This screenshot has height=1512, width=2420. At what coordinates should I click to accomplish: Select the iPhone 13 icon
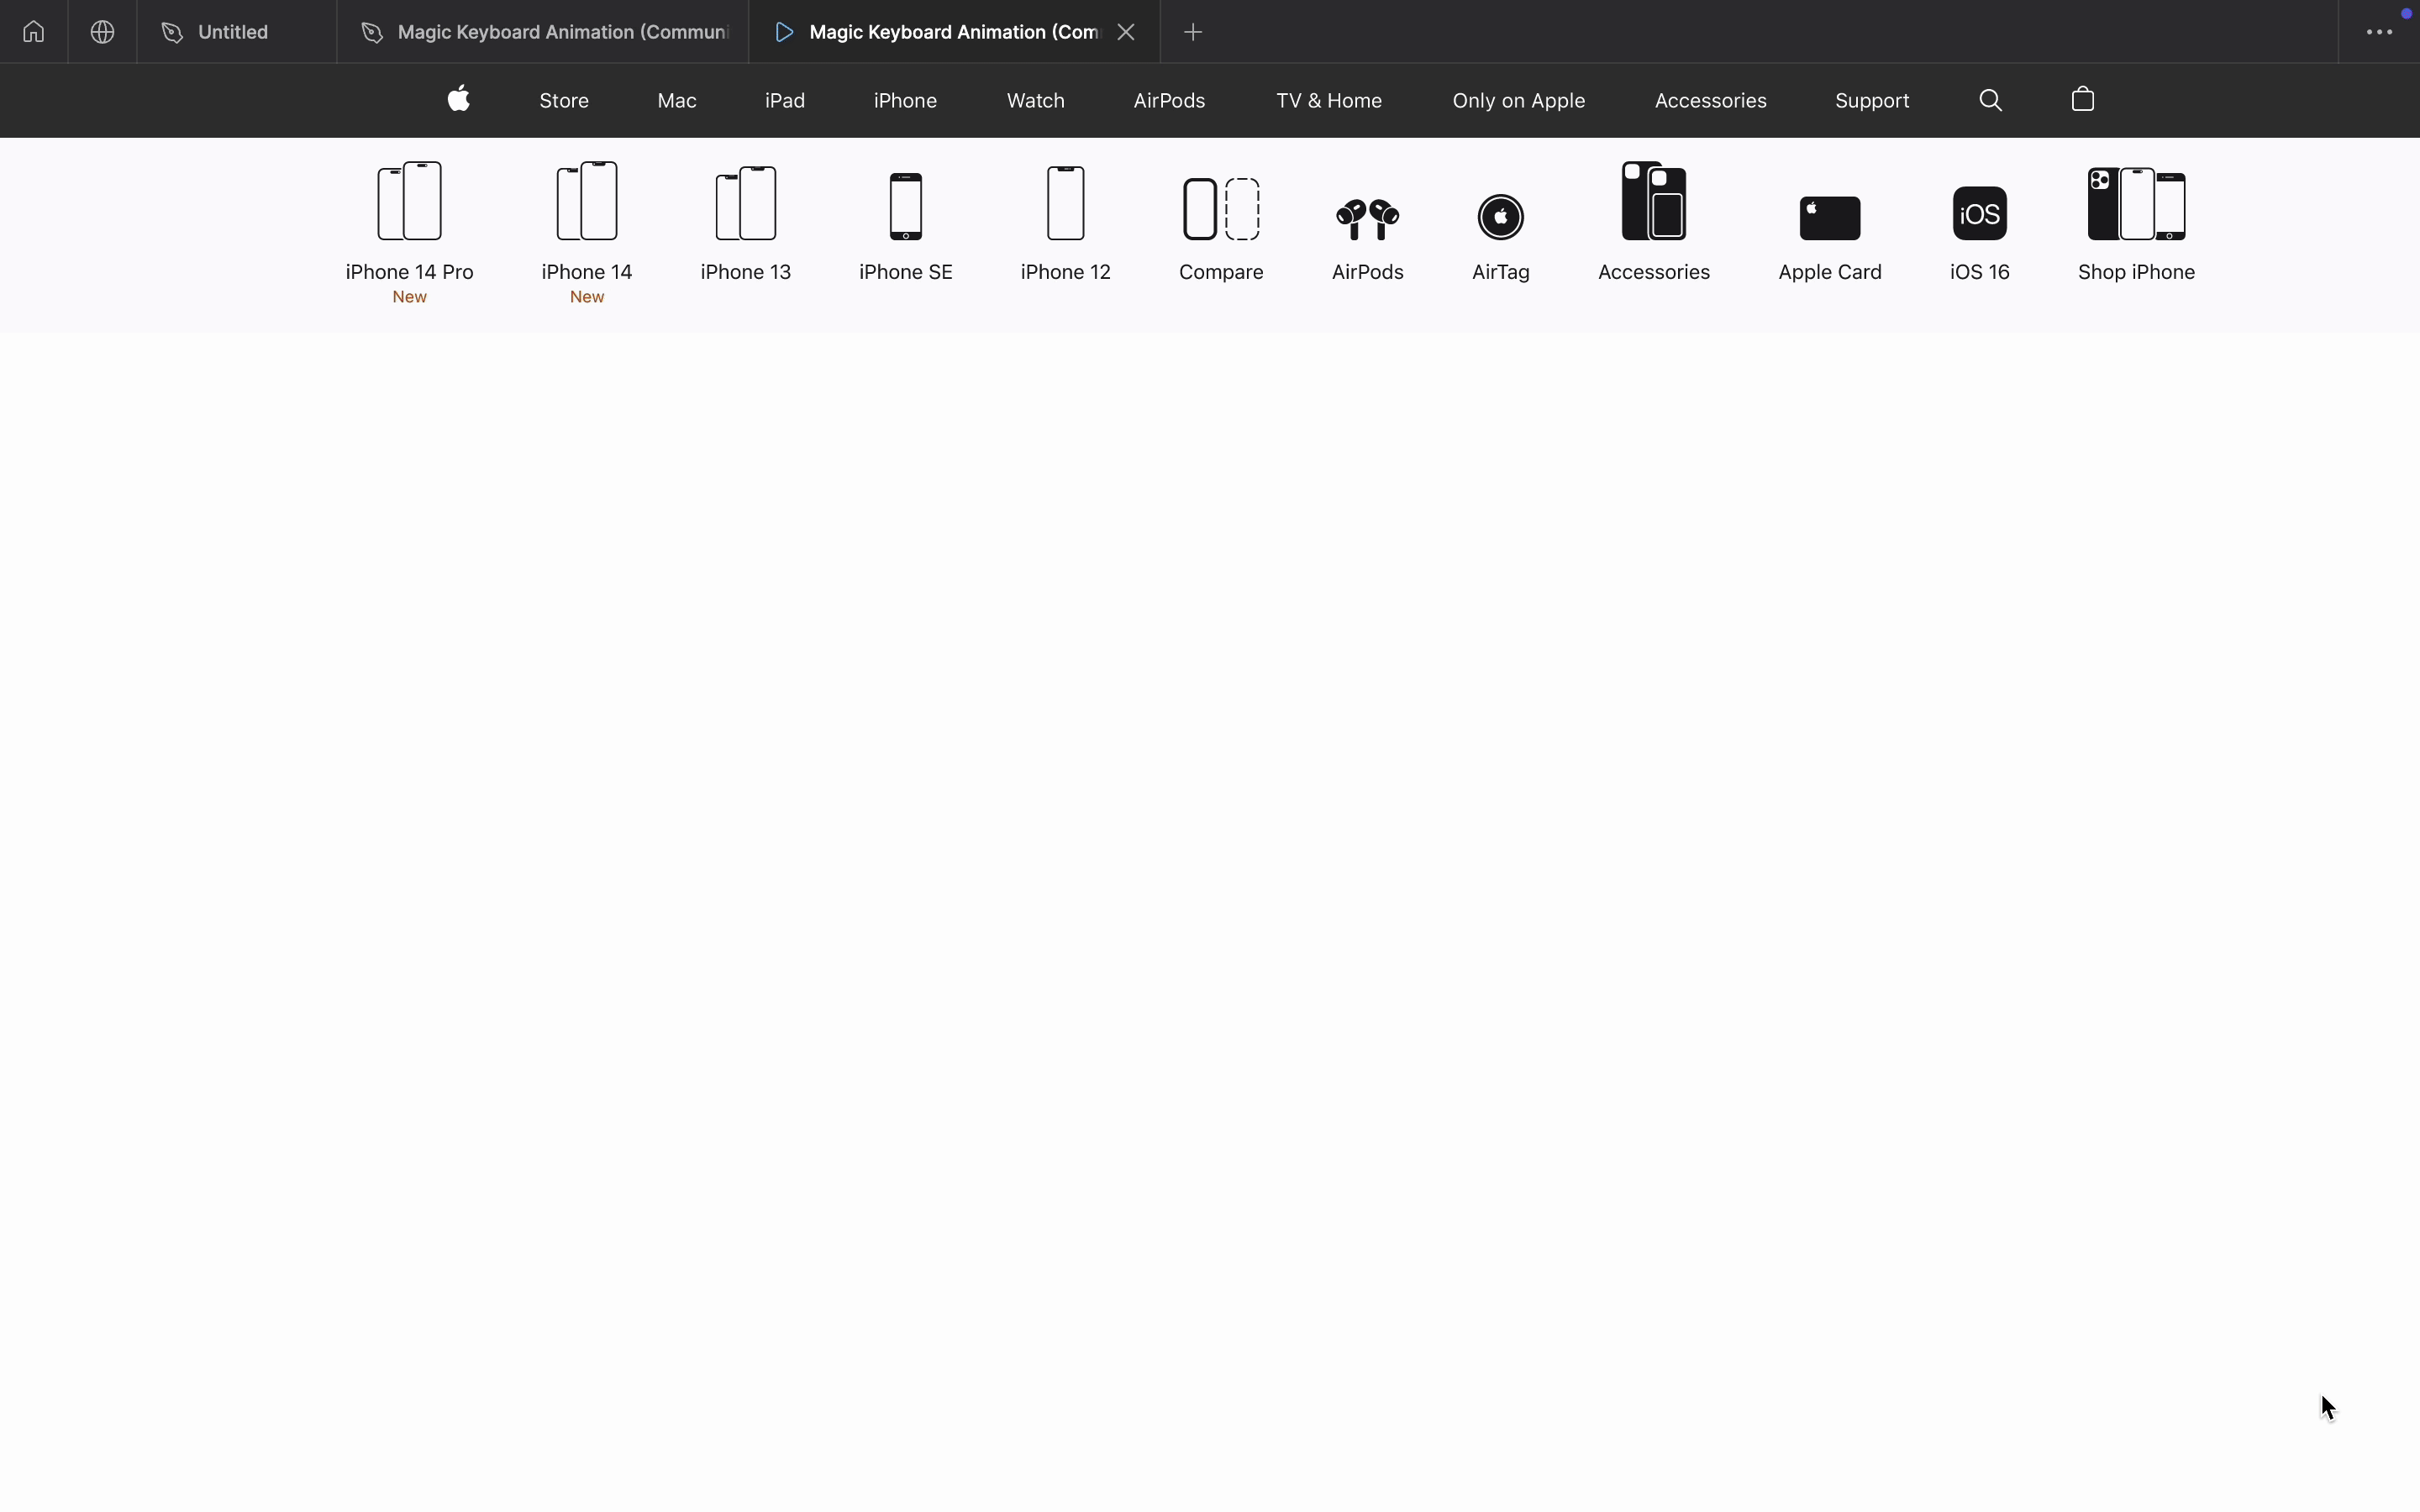pyautogui.click(x=746, y=204)
